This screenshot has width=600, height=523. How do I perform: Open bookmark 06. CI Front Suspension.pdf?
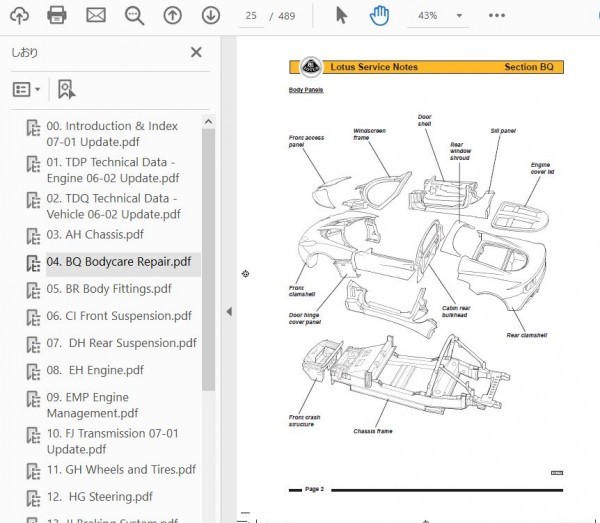click(119, 316)
